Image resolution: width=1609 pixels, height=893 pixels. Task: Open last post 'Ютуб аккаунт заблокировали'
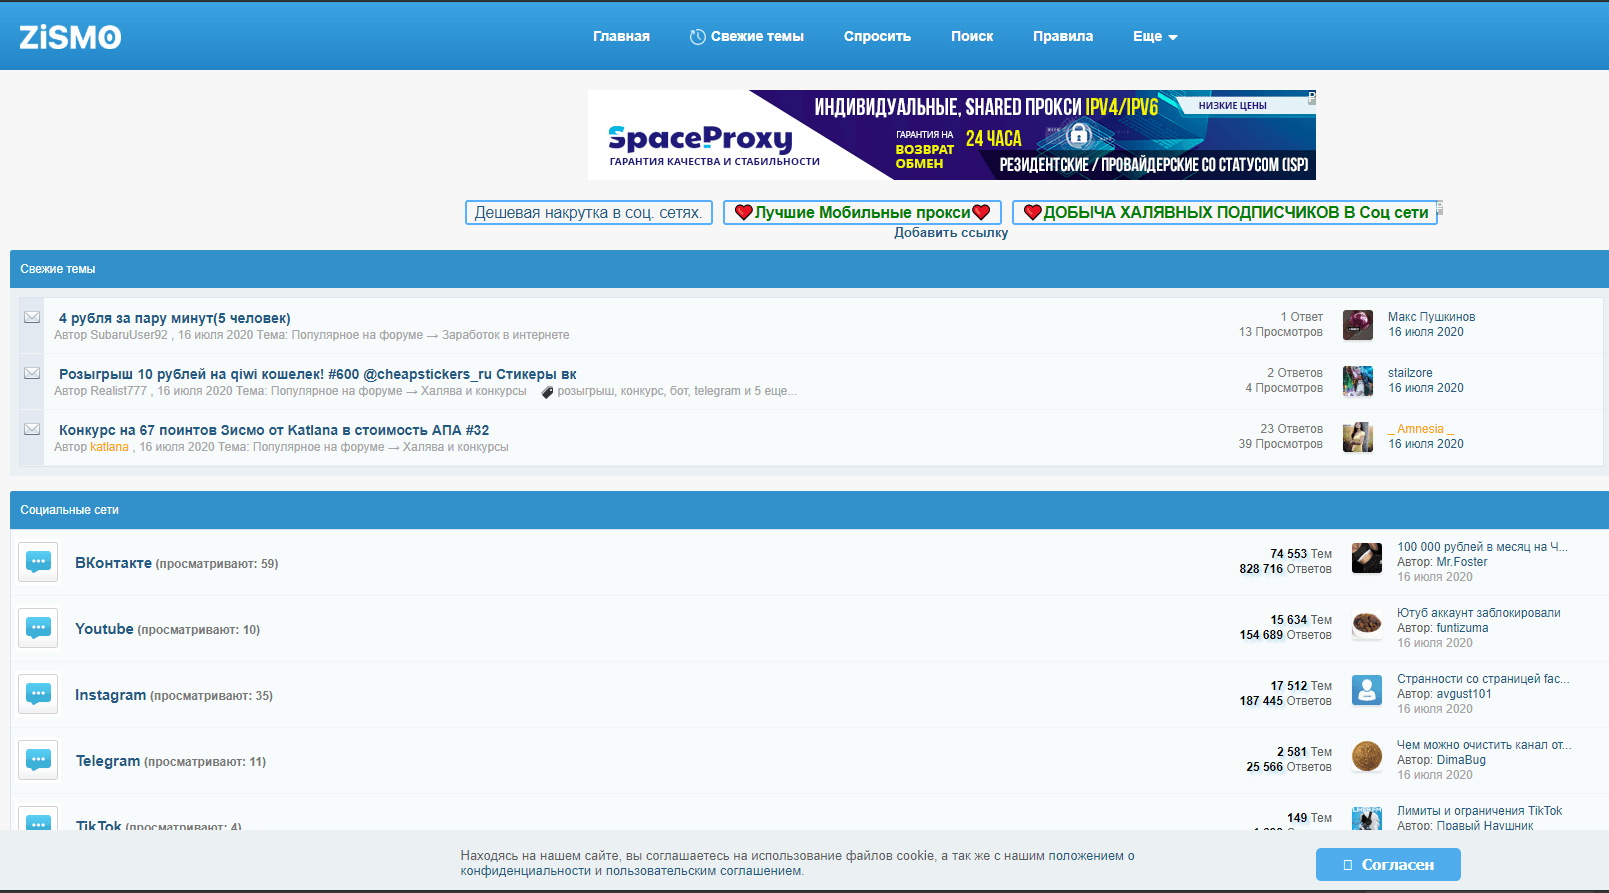[1478, 613]
